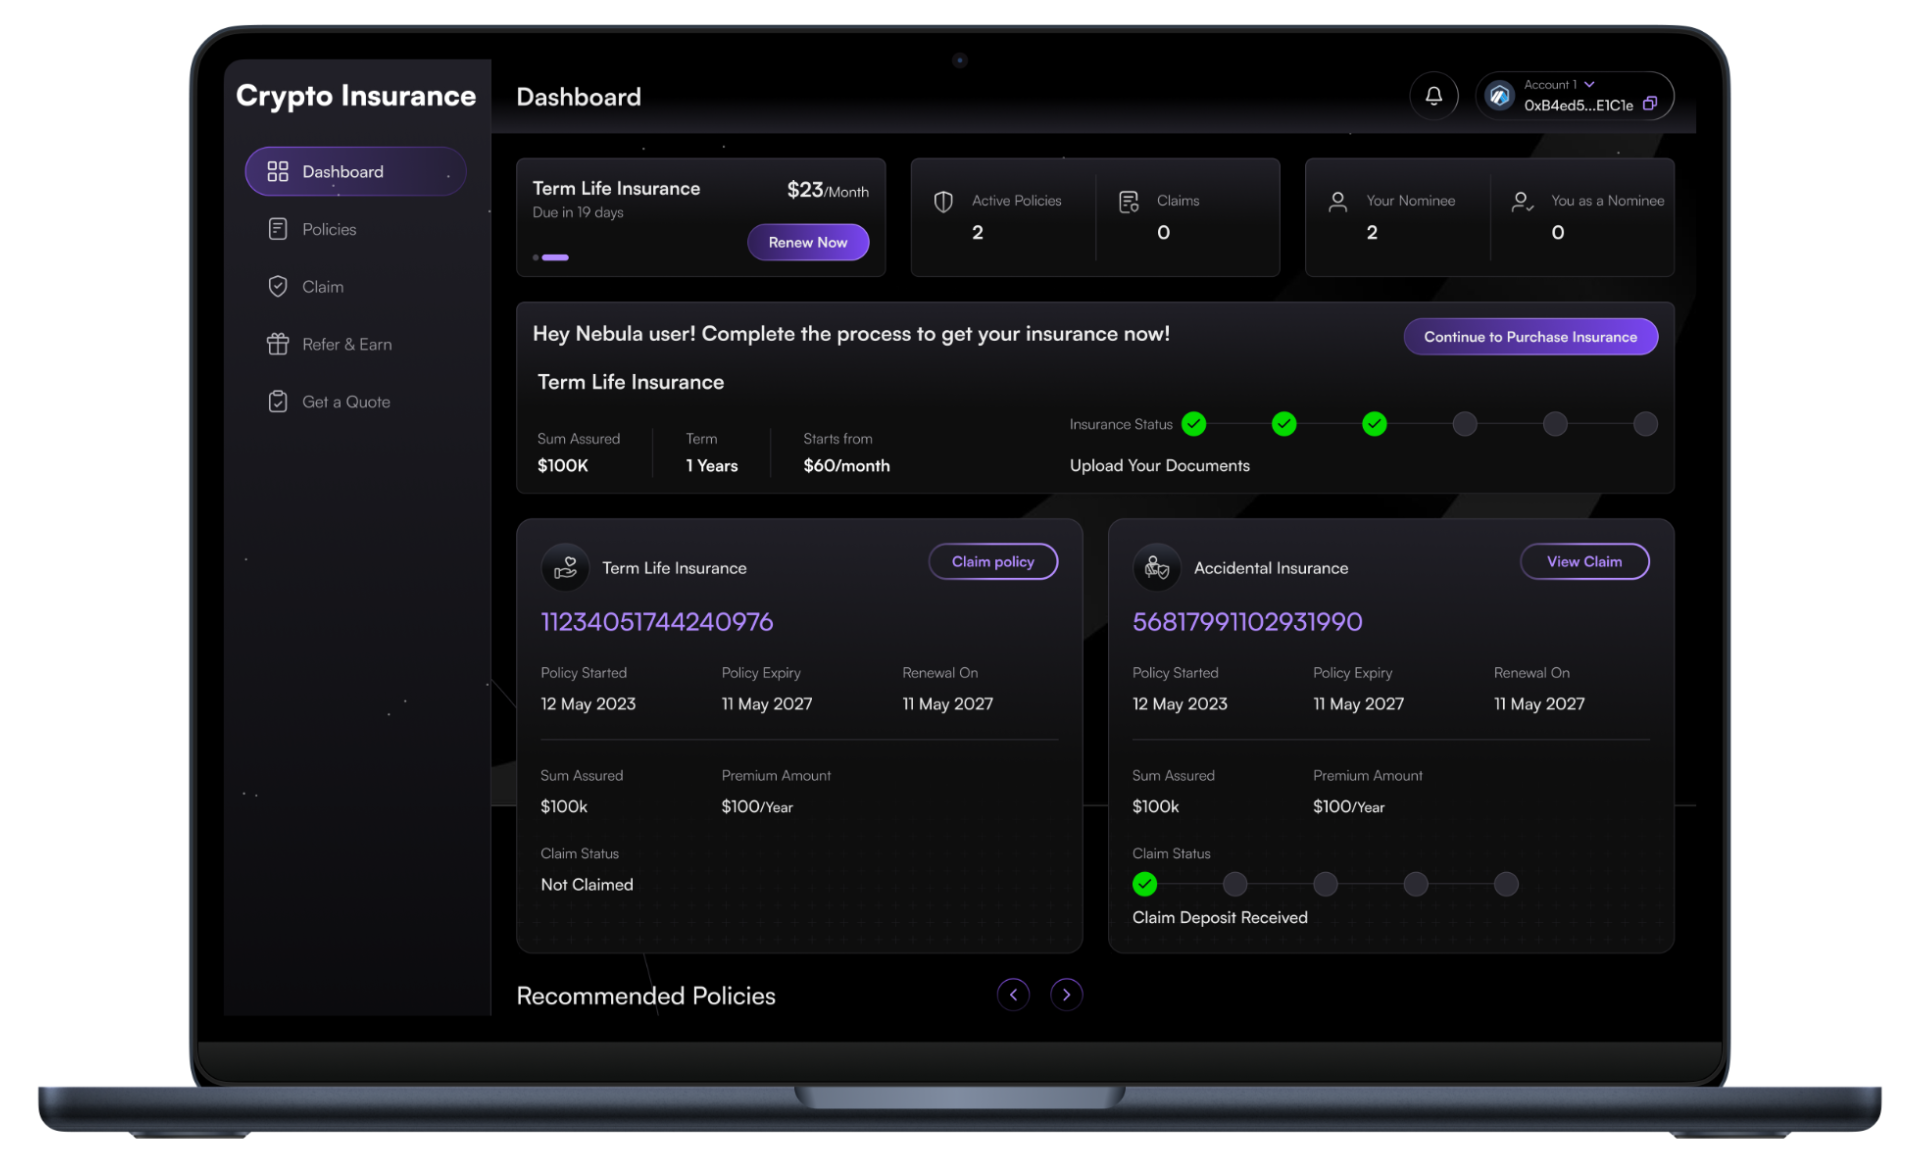The image size is (1920, 1161).
Task: Click the Dashboard grid icon in the sidebar
Action: pos(277,171)
